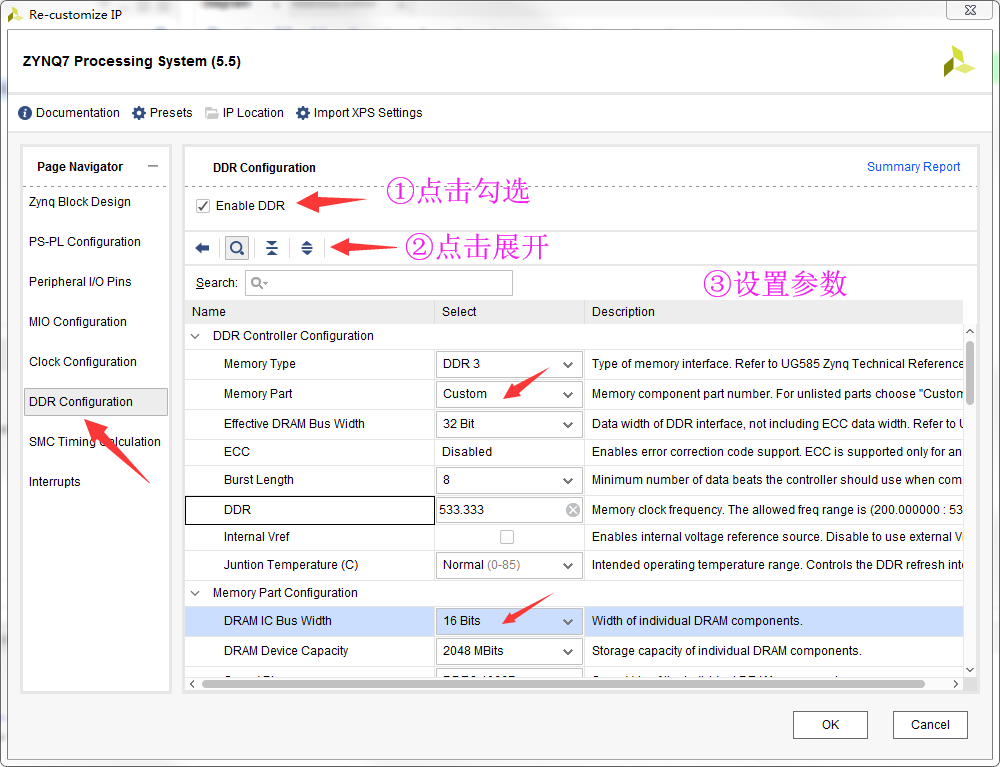Go to SMC Timing Calculation page
This screenshot has width=1000, height=767.
pyautogui.click(x=94, y=442)
